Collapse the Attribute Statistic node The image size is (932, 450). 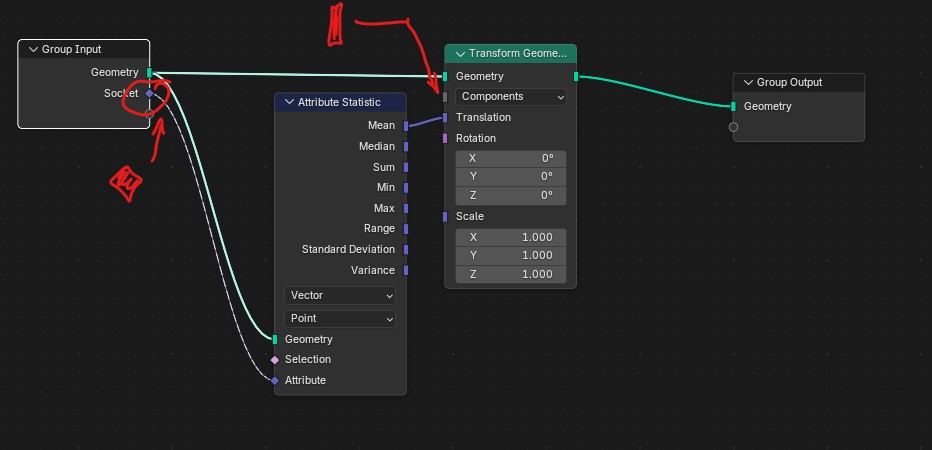click(289, 102)
